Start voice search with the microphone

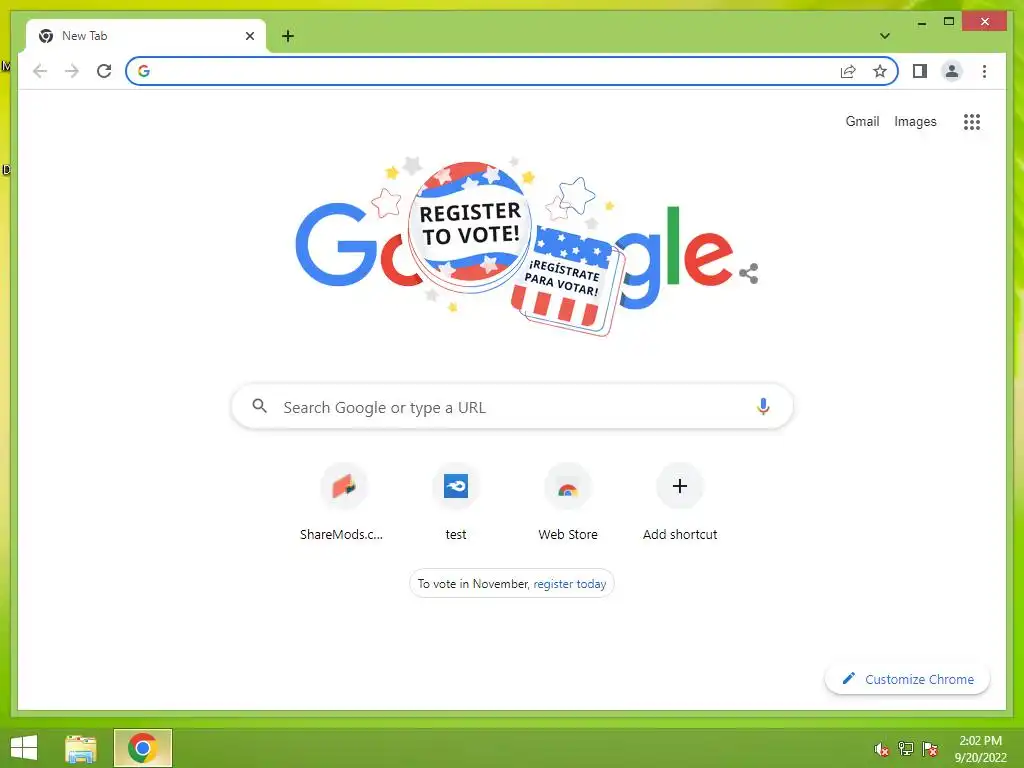point(762,407)
